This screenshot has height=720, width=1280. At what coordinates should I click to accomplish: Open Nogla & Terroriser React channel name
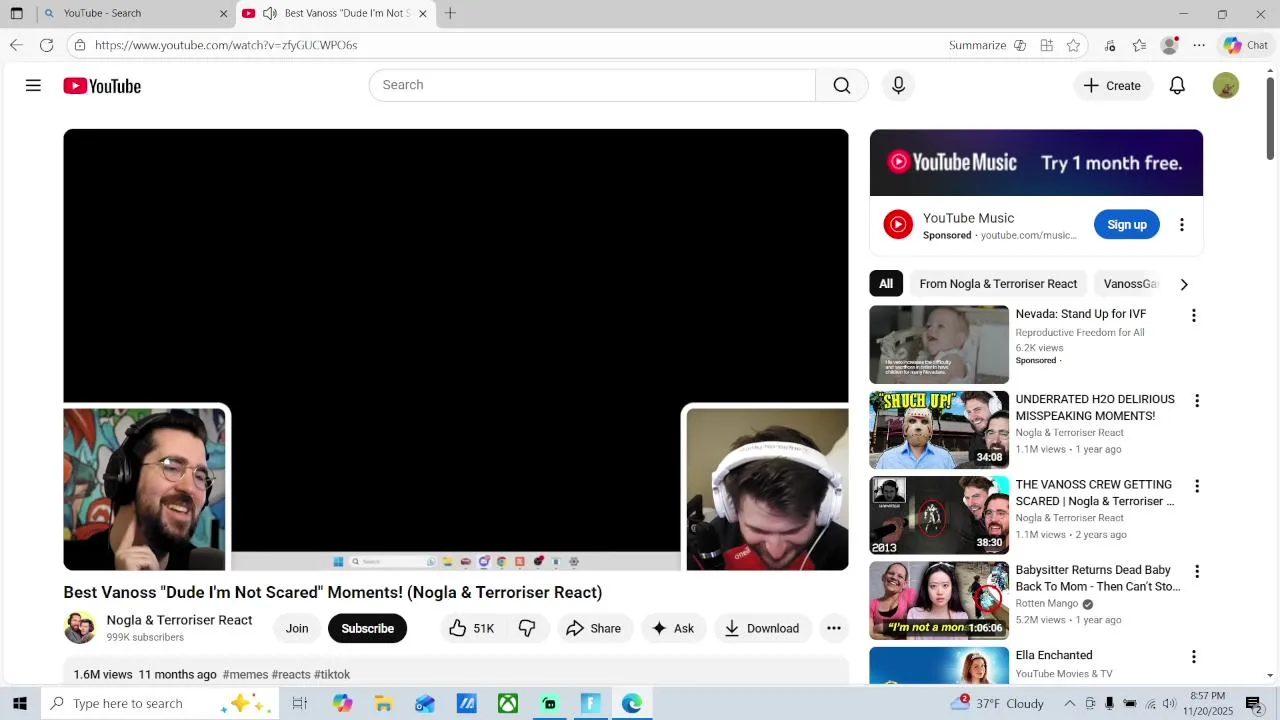pyautogui.click(x=179, y=620)
